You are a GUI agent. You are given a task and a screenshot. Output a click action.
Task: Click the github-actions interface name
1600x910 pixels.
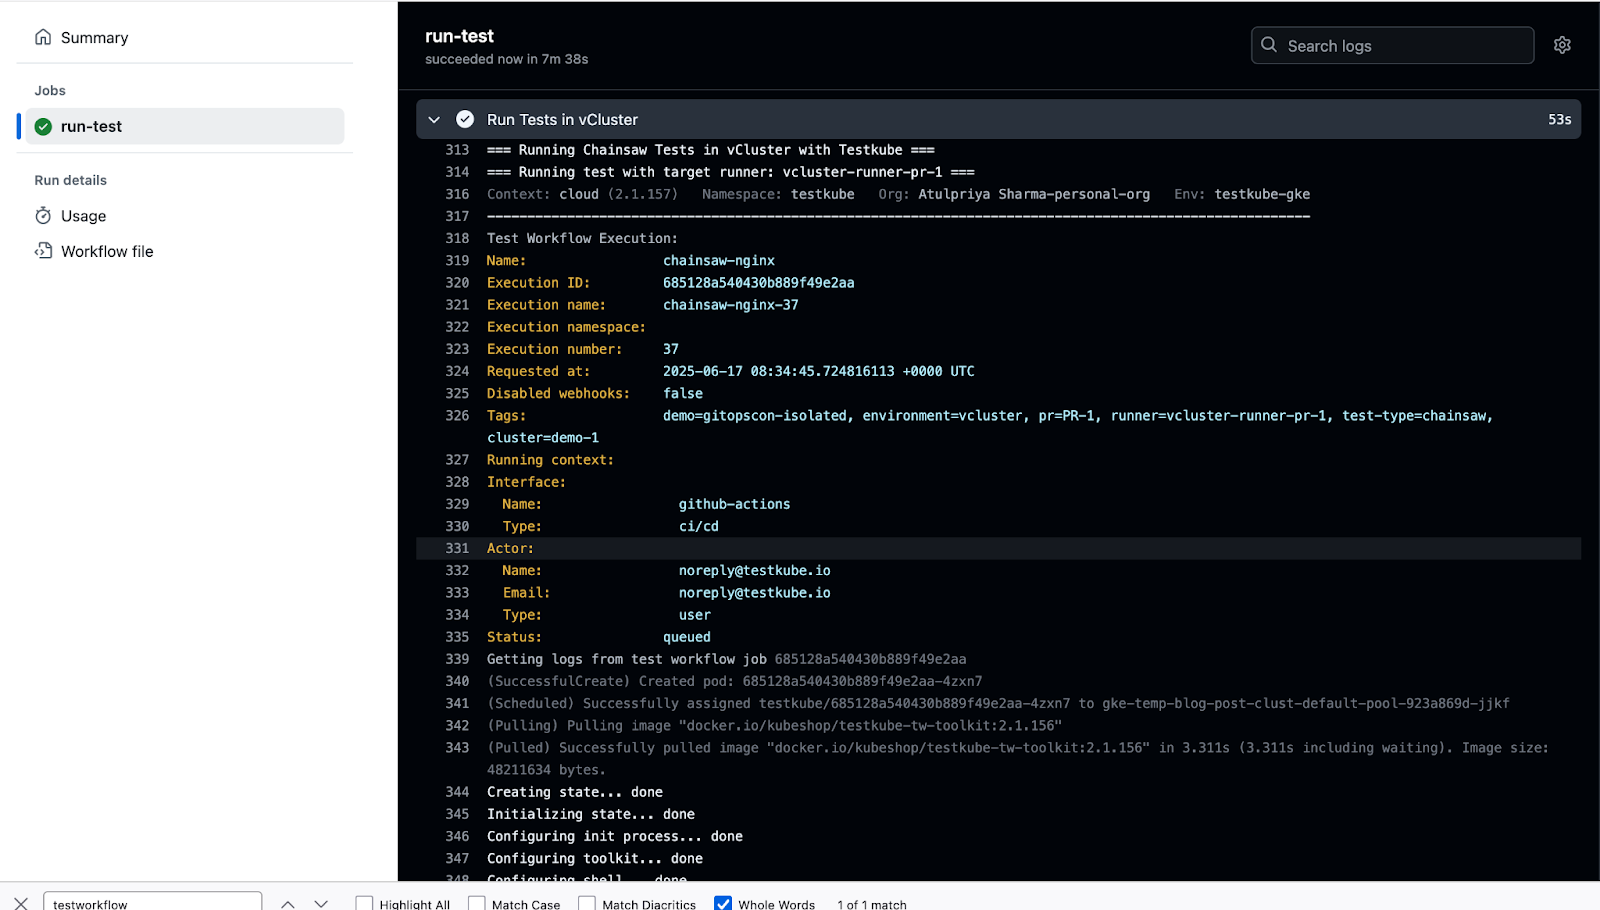click(734, 504)
